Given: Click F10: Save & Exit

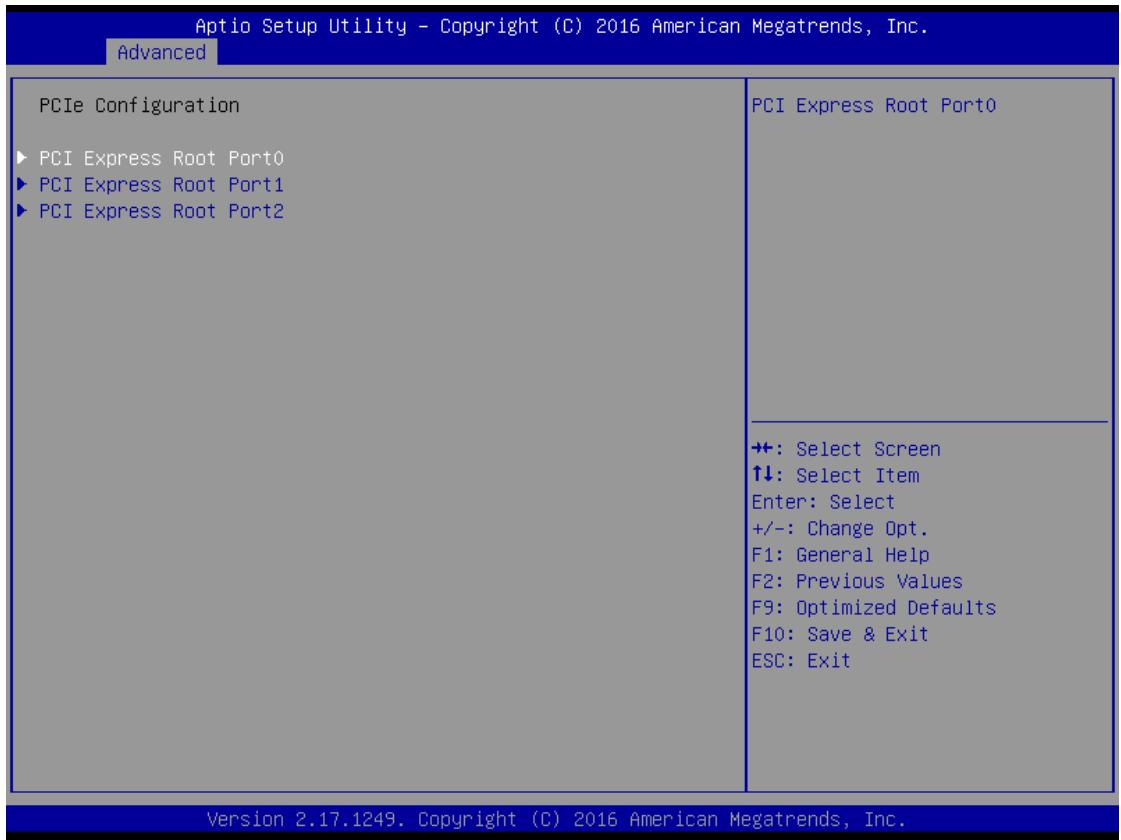Looking at the screenshot, I should point(840,634).
